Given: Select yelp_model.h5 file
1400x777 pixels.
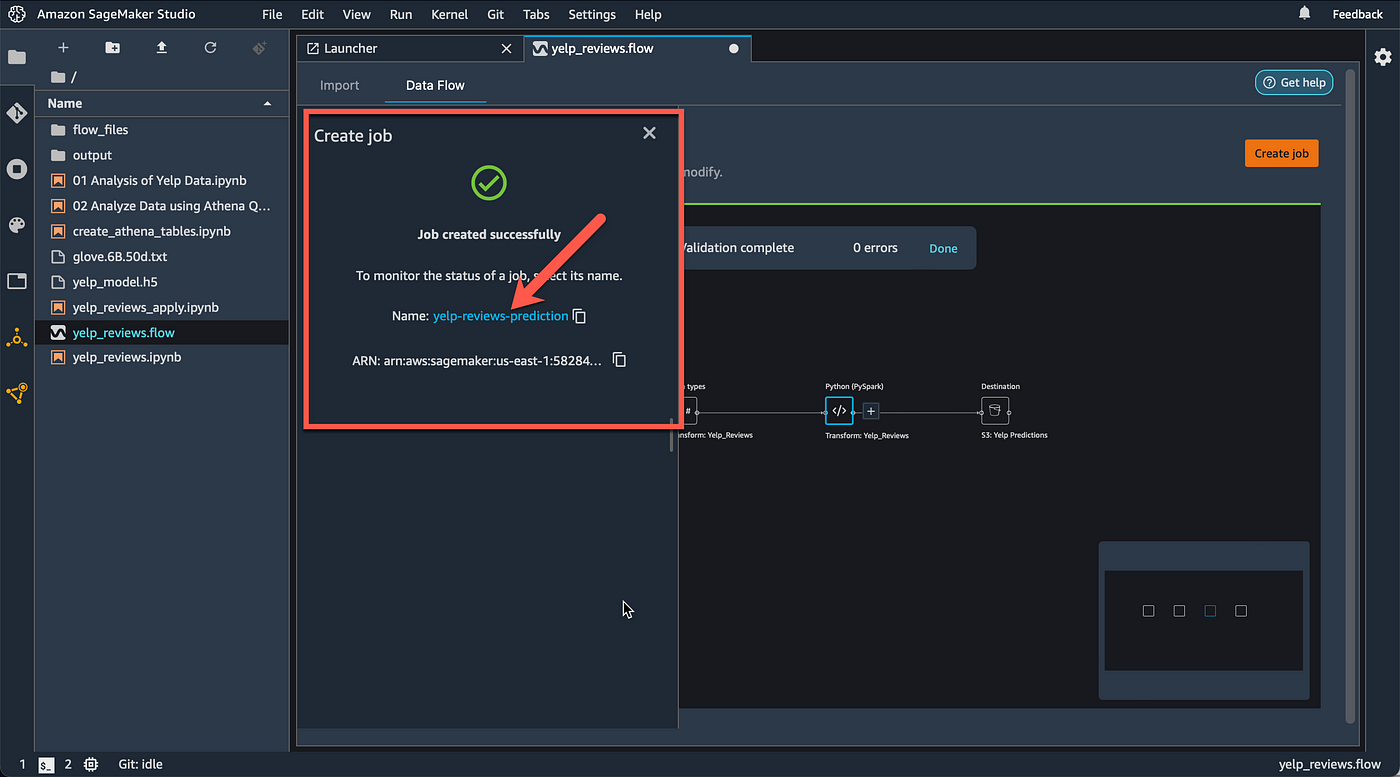Looking at the screenshot, I should click(161, 282).
